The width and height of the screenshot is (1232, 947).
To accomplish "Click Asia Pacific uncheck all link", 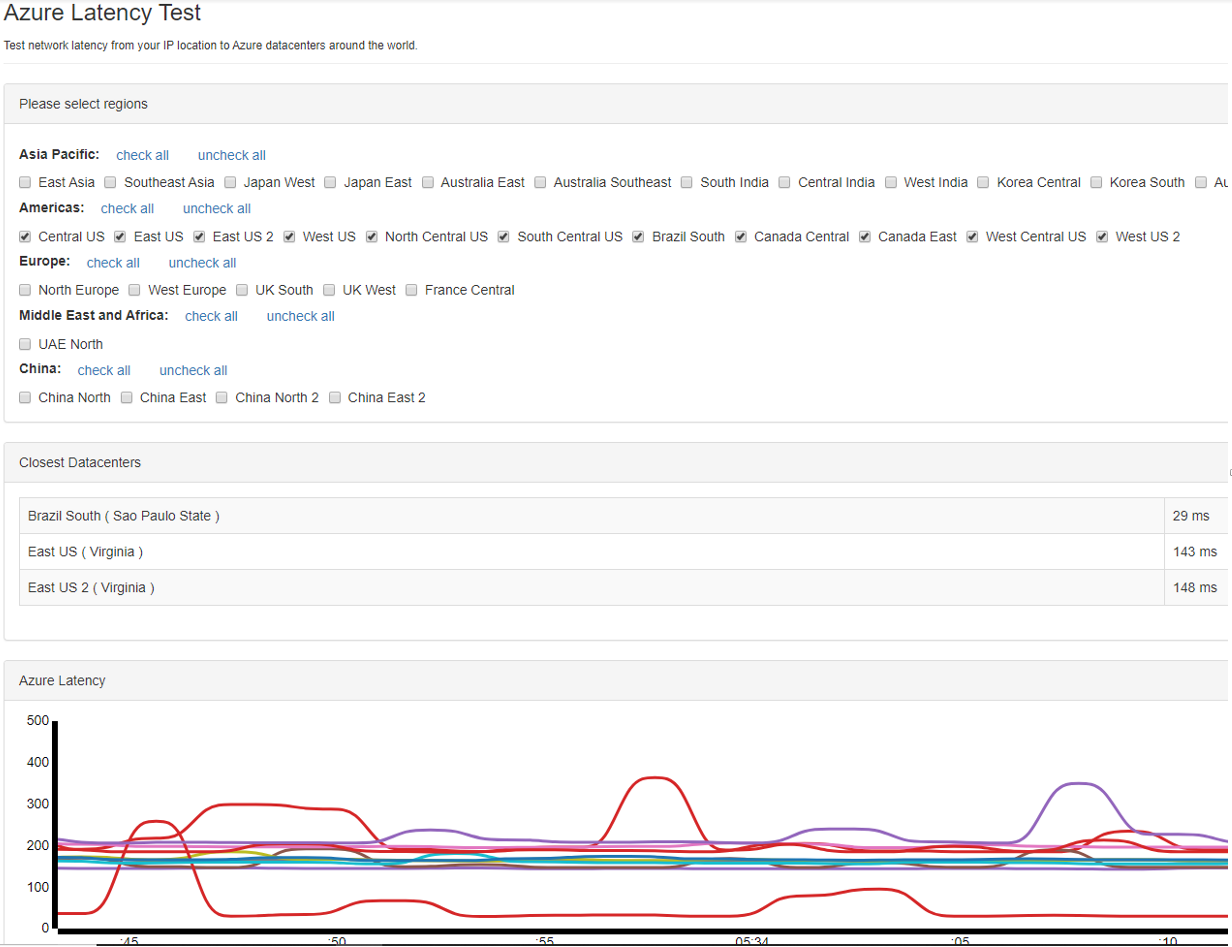I will pyautogui.click(x=232, y=155).
